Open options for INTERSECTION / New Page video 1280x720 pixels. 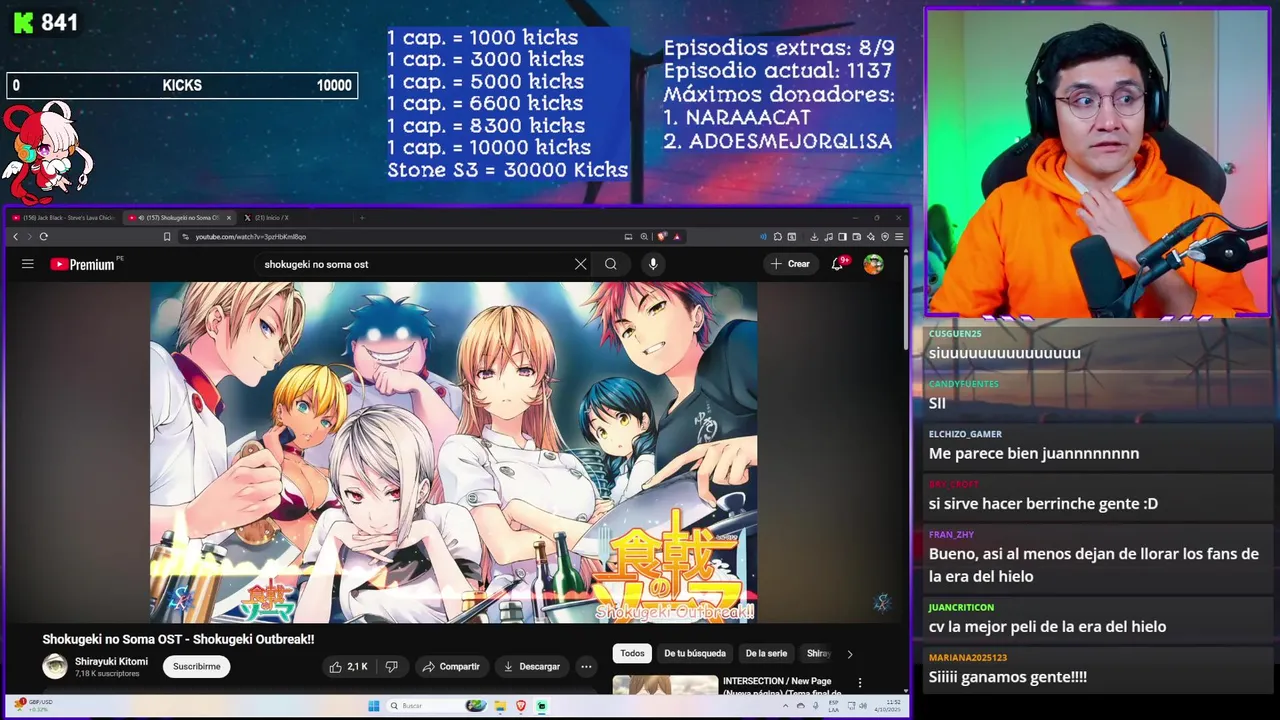pos(859,683)
